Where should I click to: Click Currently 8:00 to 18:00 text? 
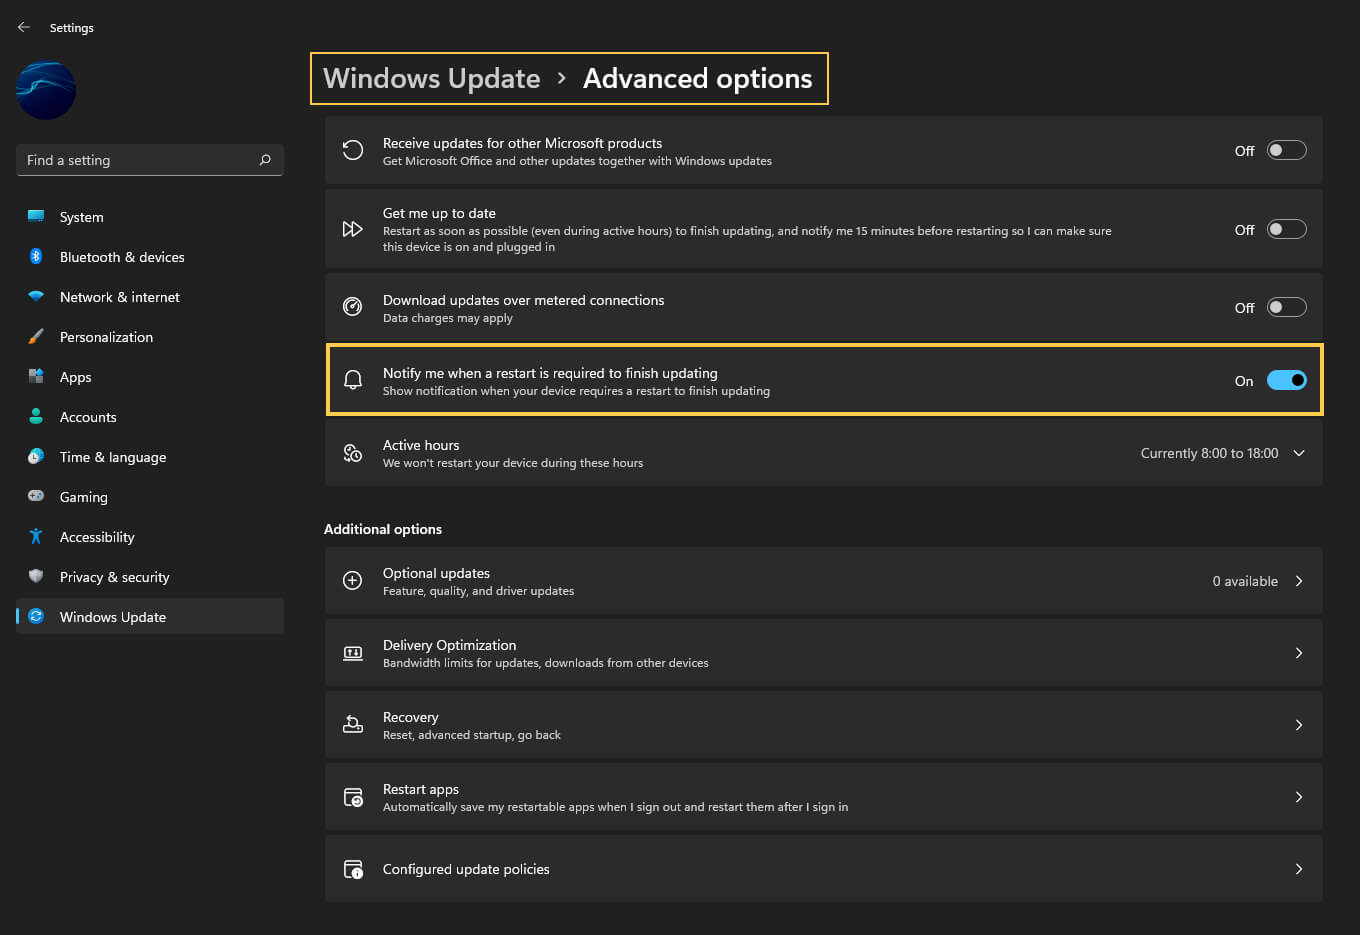[x=1209, y=453]
